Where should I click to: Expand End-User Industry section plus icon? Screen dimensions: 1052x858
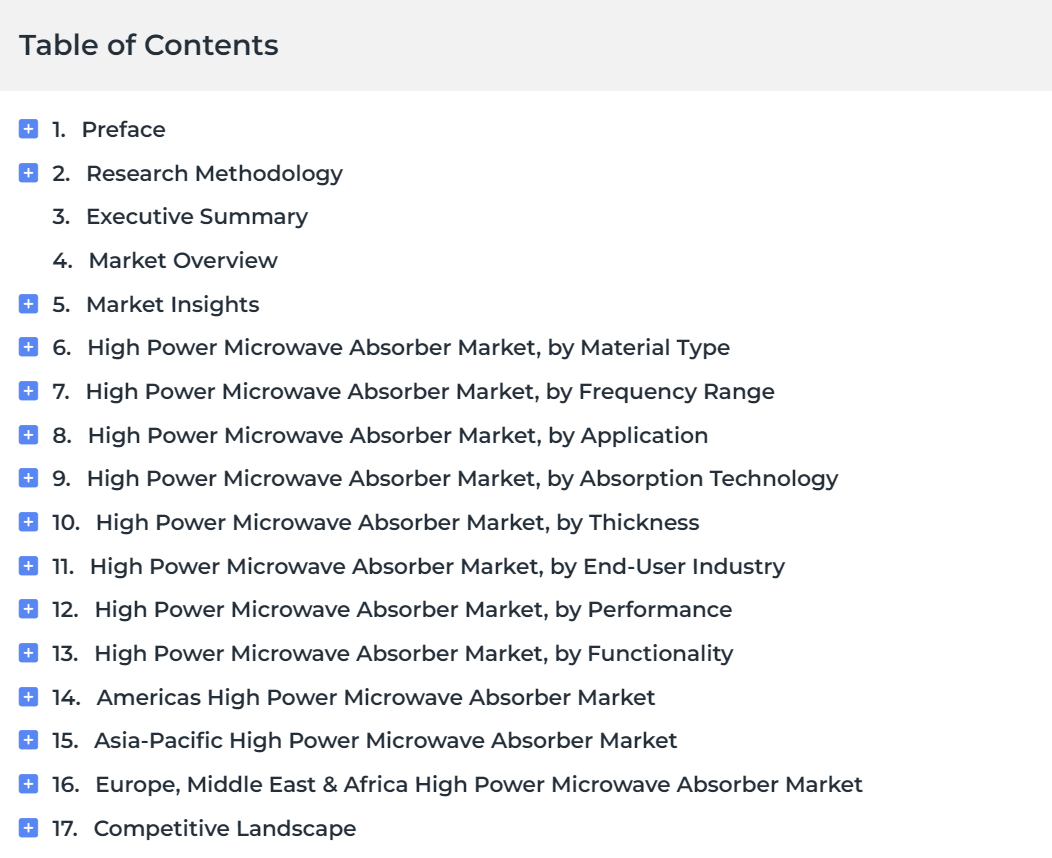point(28,566)
